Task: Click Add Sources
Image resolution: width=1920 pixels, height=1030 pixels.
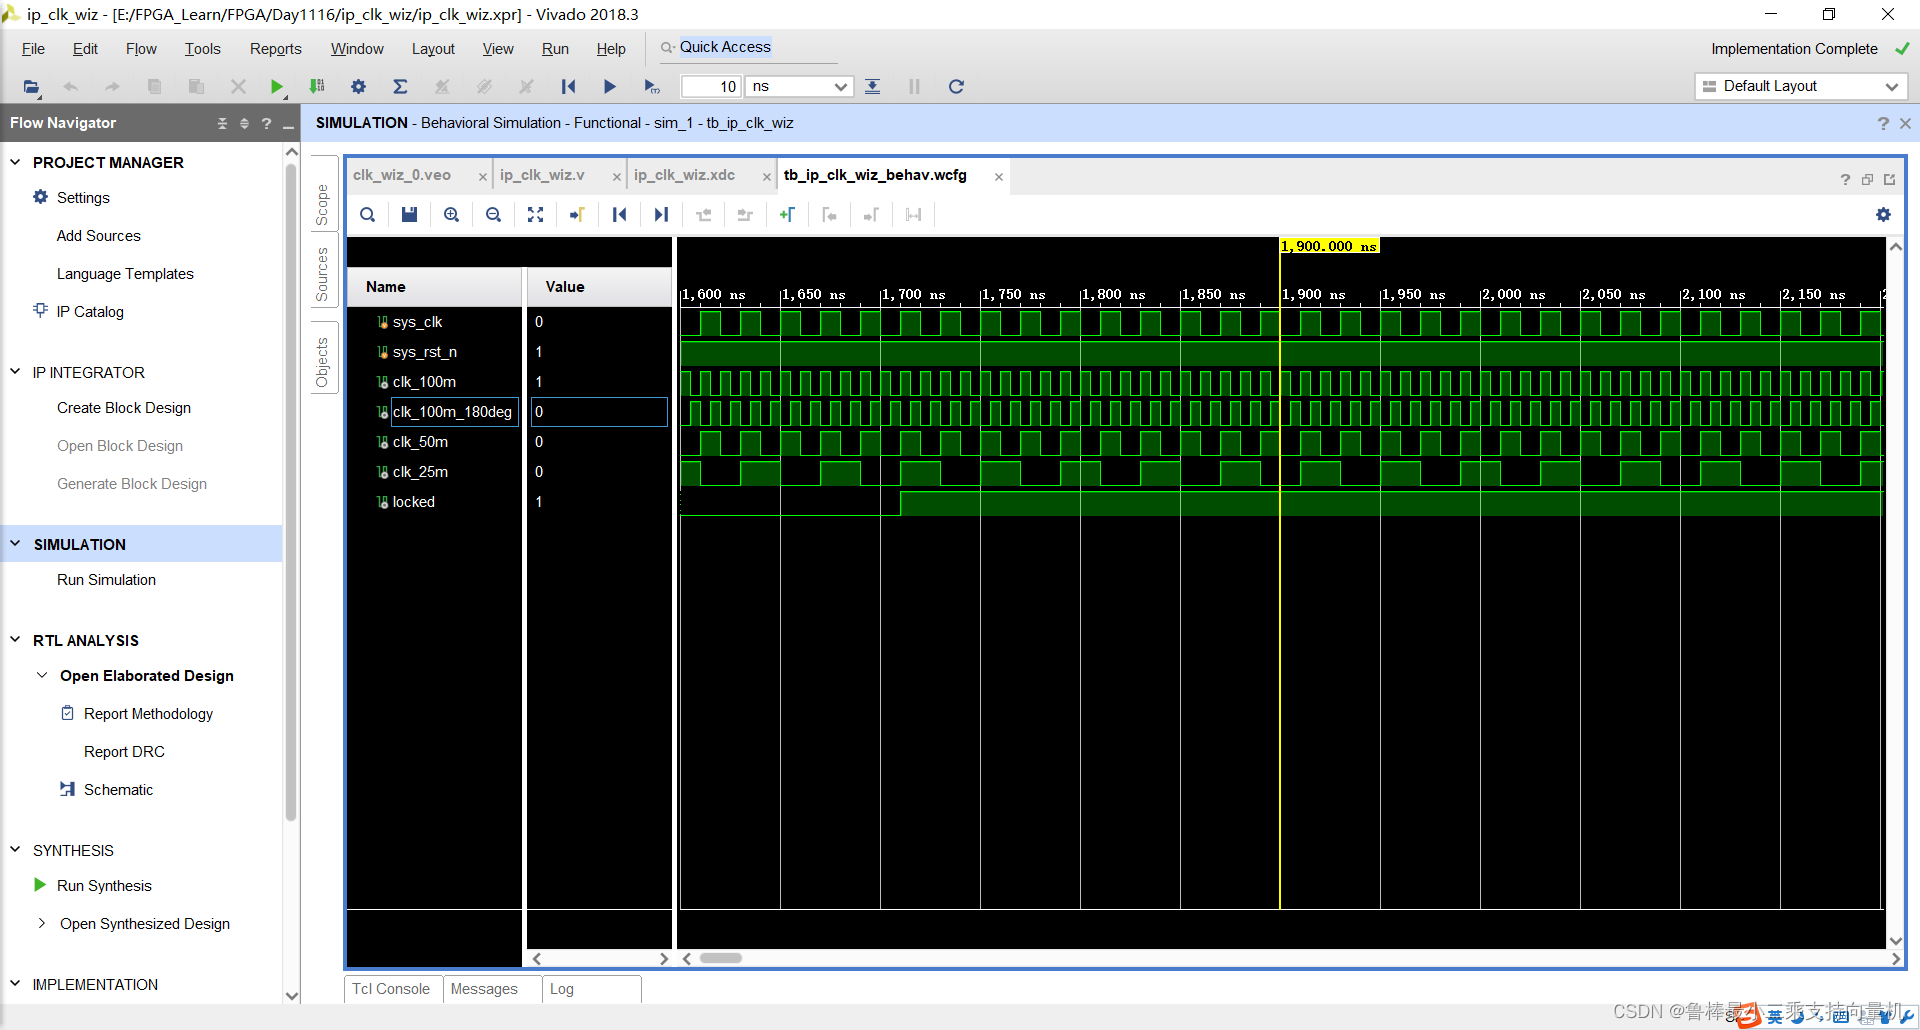Action: 99,236
